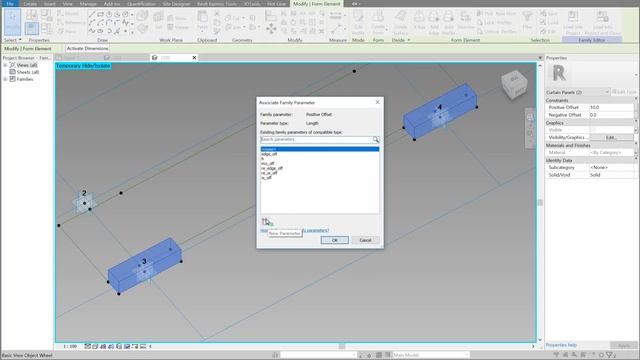
Task: Click the search magnifier icon in dialog
Action: (x=376, y=140)
